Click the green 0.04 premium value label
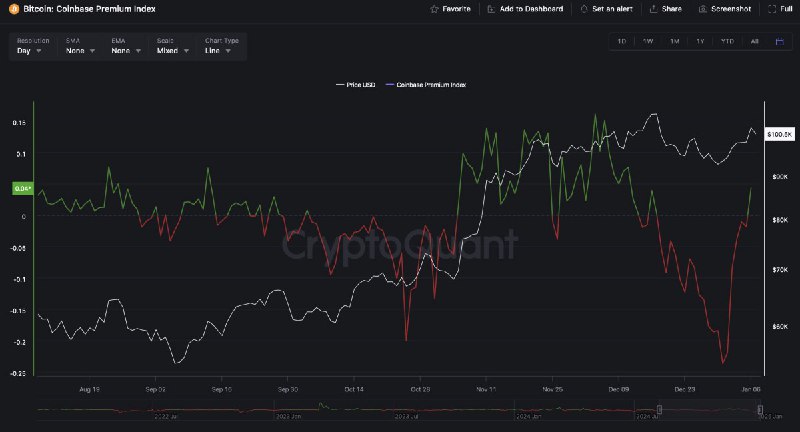The height and width of the screenshot is (432, 800). (23, 189)
